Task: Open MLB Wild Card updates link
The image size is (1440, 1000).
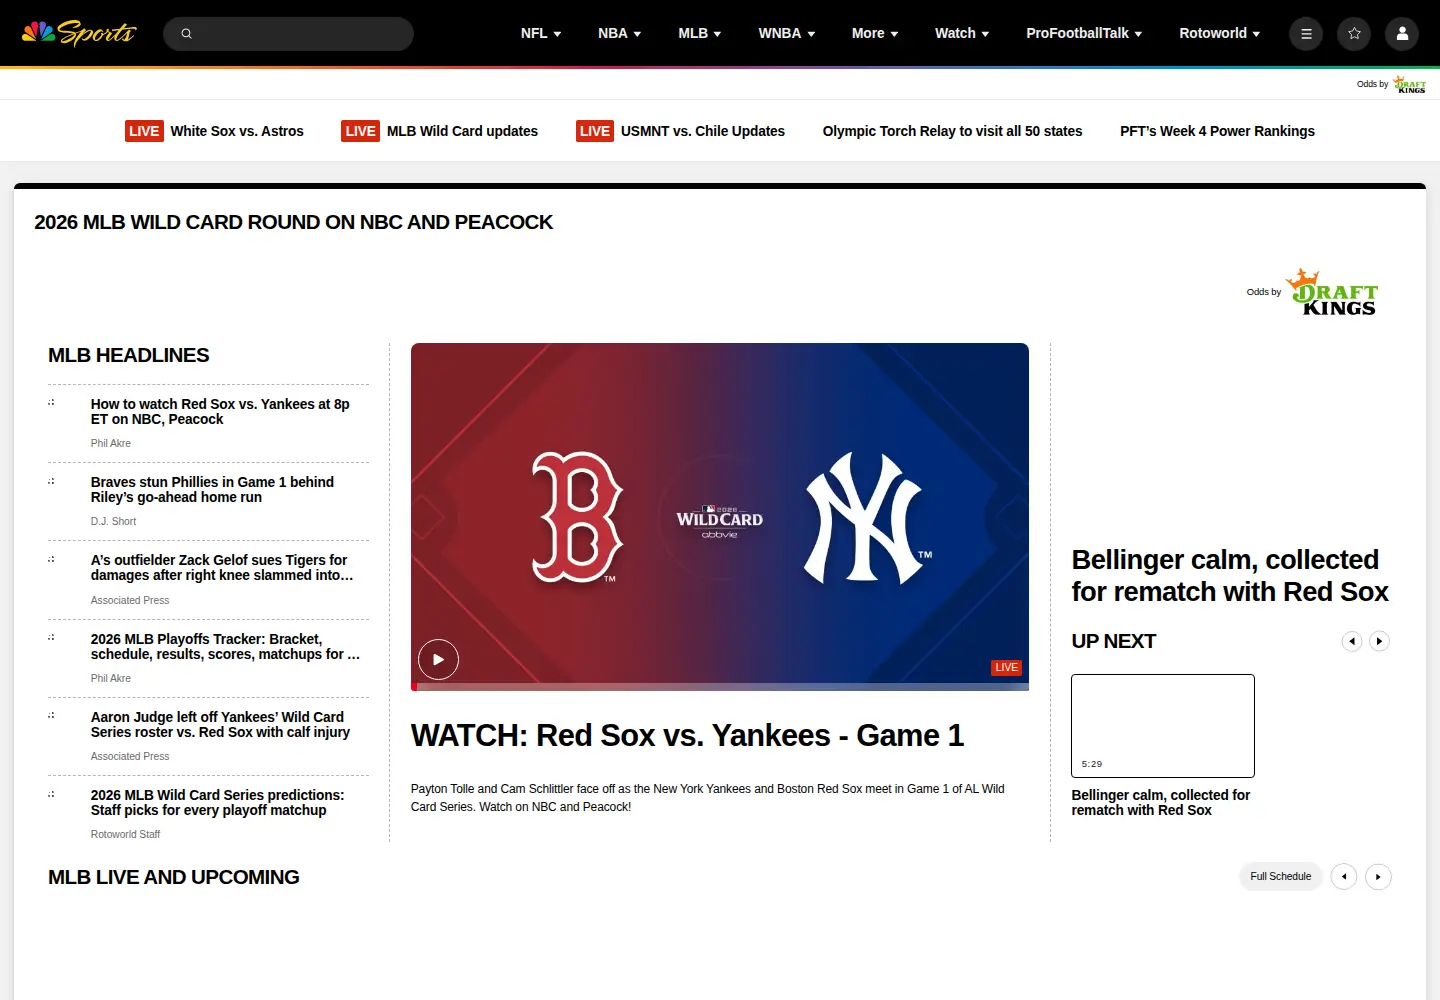Action: click(x=462, y=131)
